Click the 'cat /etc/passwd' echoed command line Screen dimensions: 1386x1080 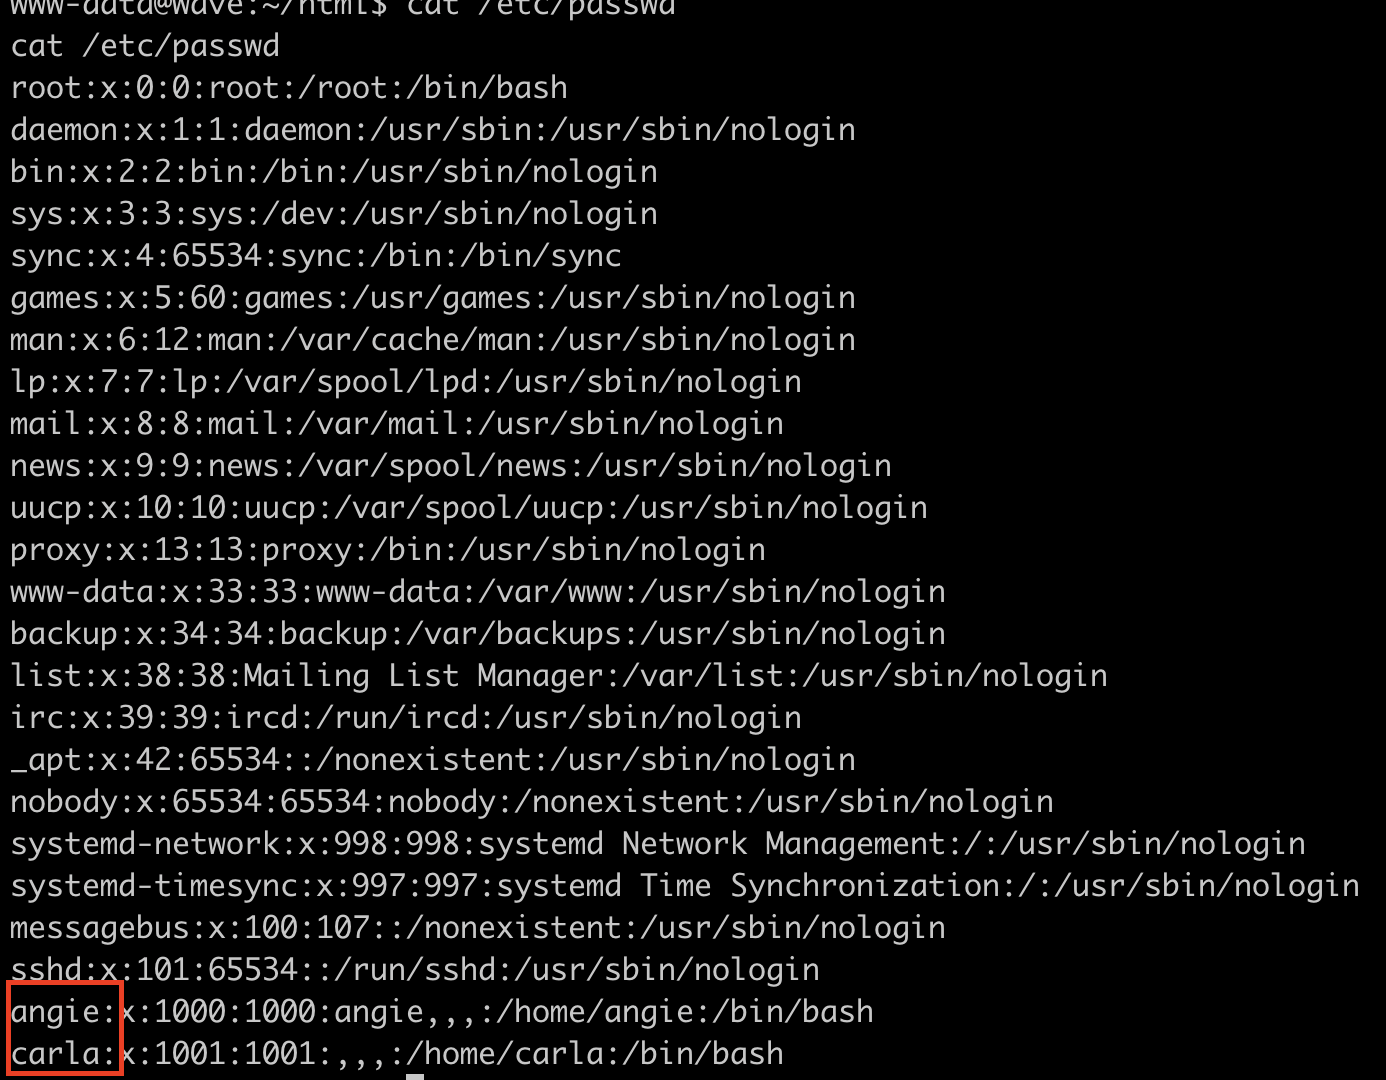[145, 46]
